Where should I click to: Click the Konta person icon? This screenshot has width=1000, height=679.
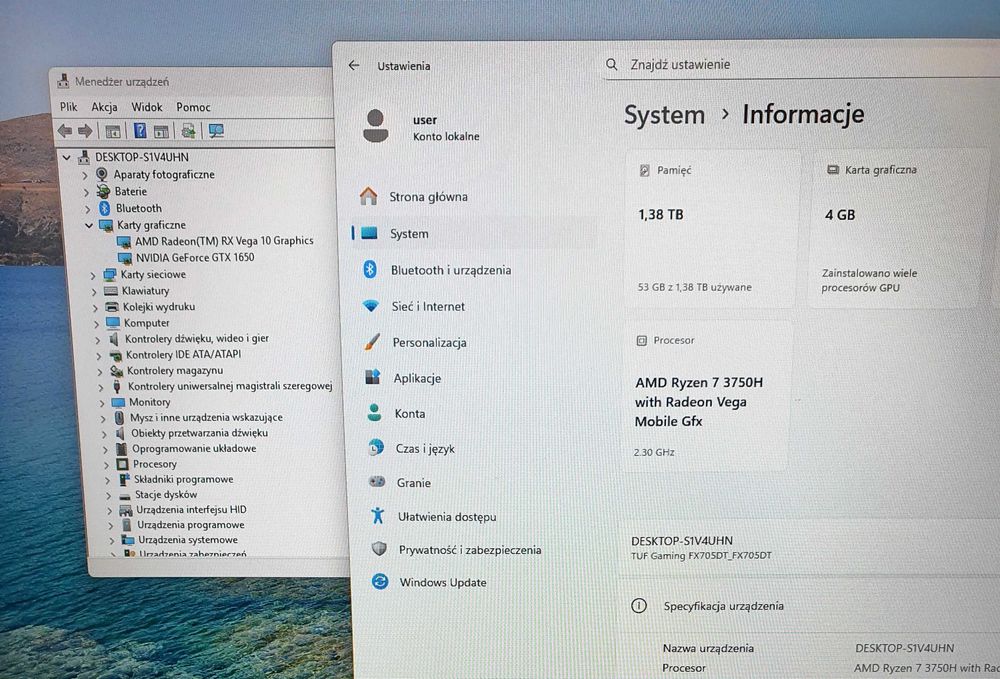[x=374, y=413]
